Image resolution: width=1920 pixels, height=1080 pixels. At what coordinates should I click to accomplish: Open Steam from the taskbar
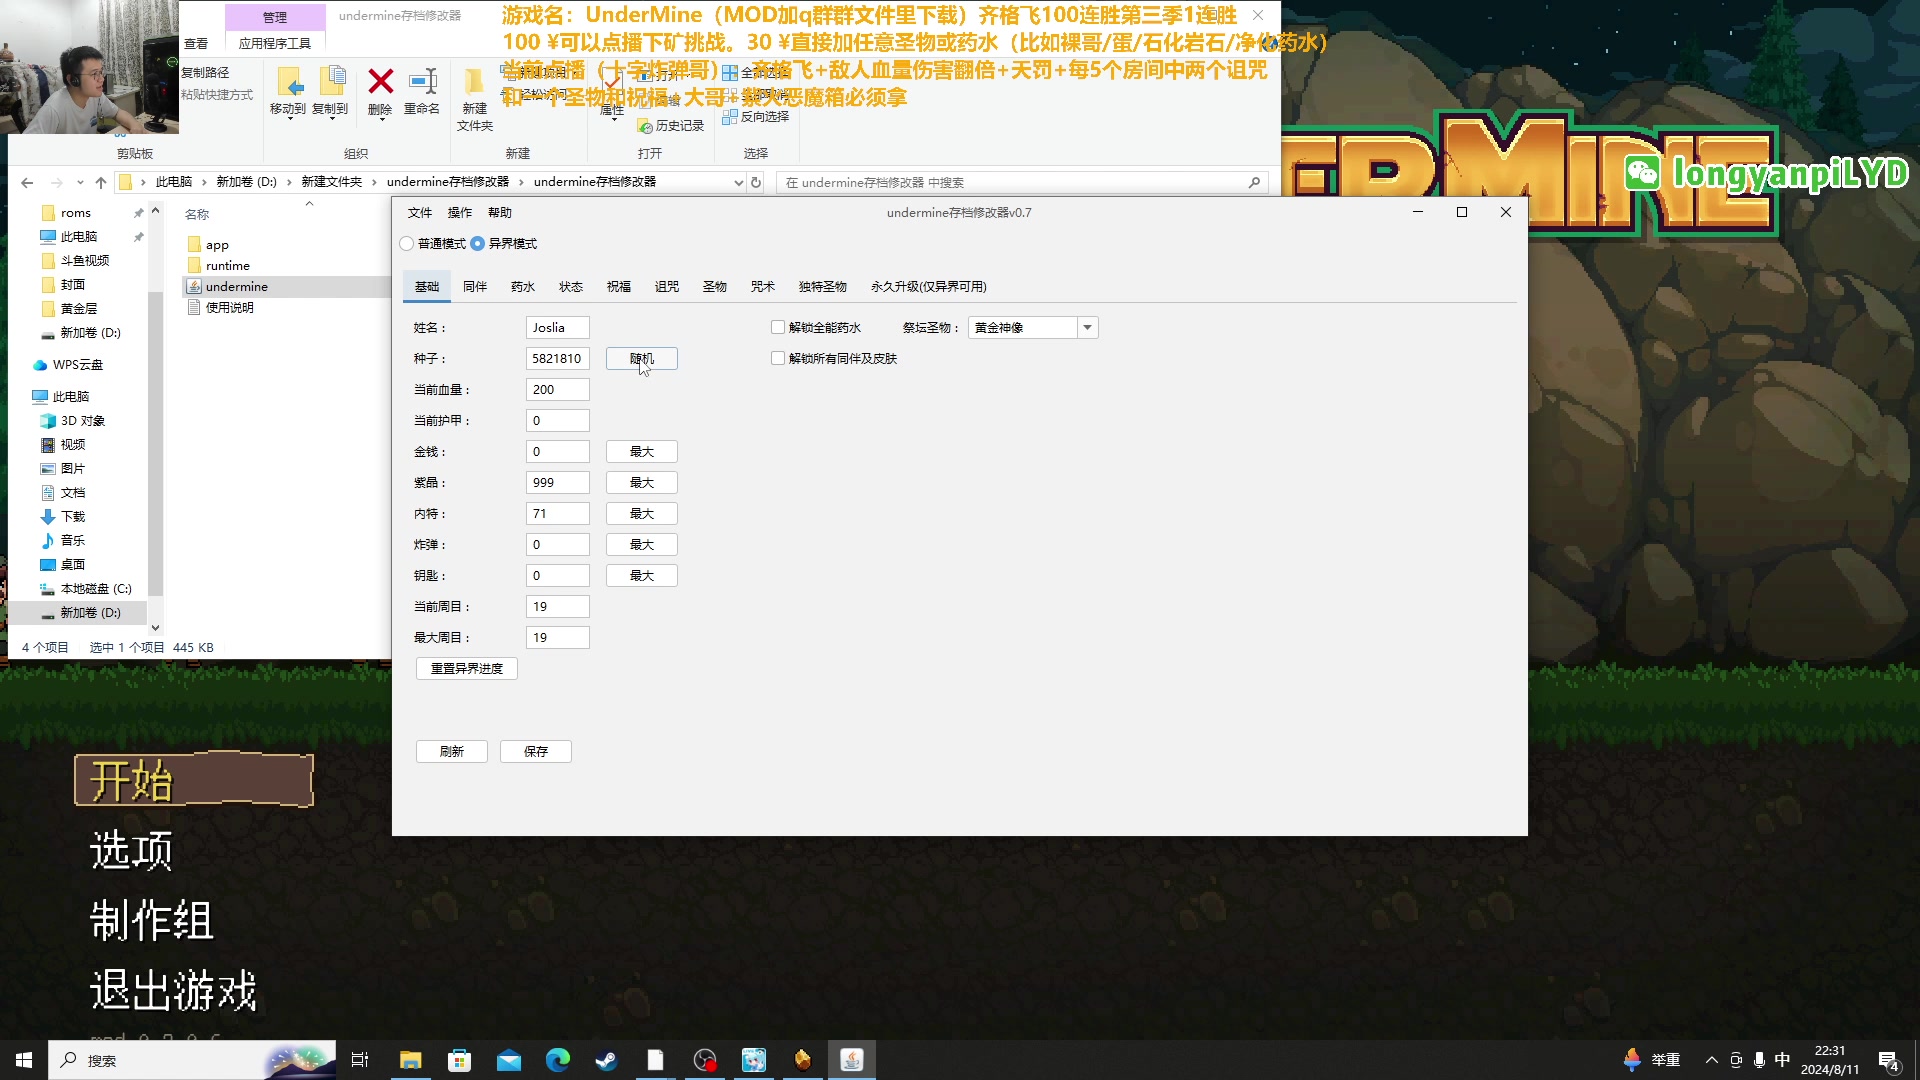tap(606, 1060)
